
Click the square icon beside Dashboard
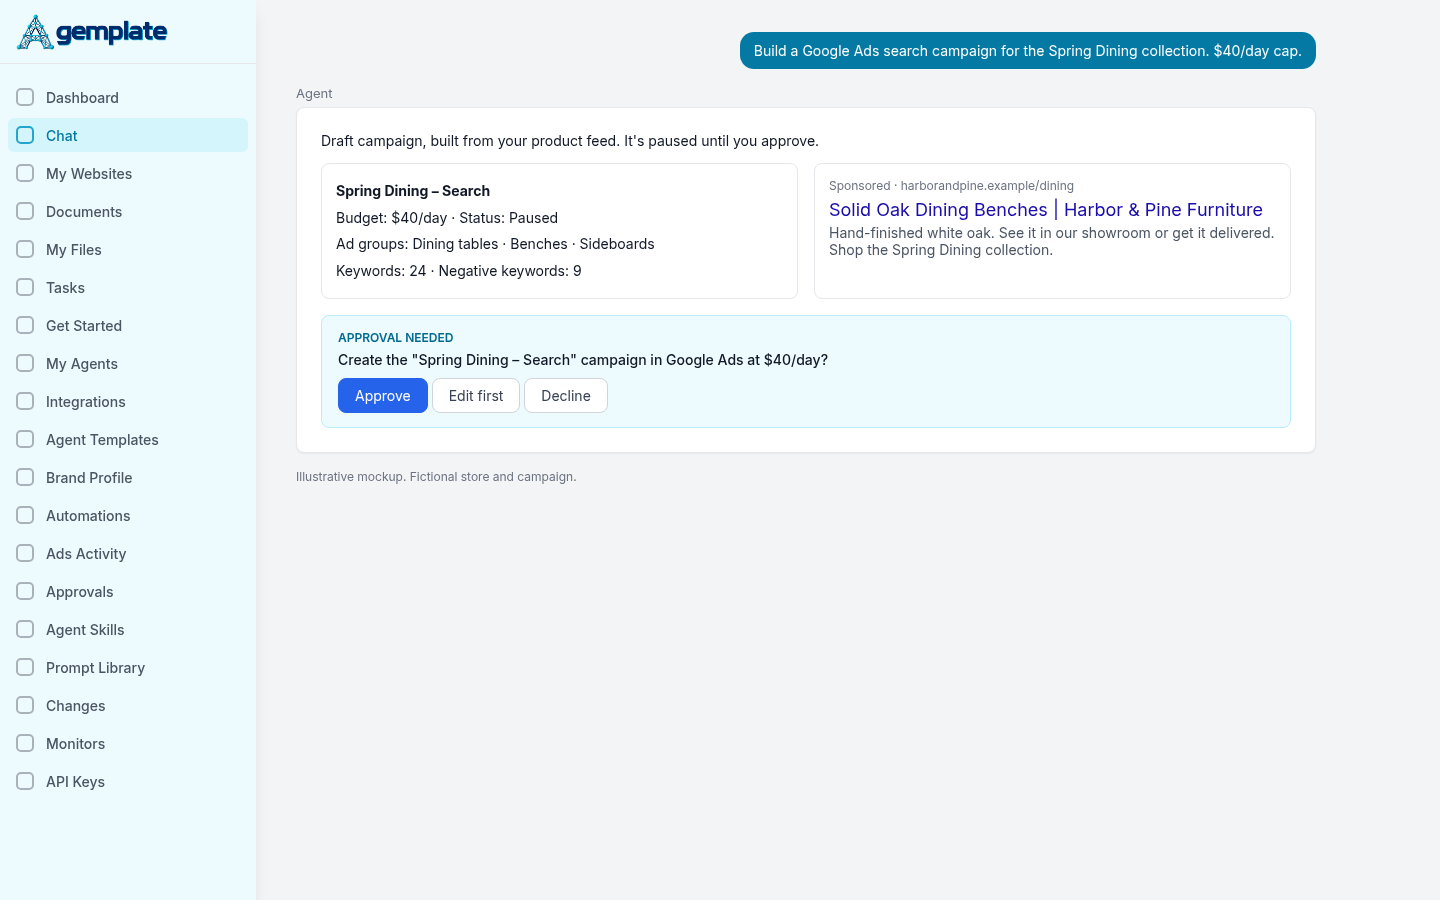point(25,97)
